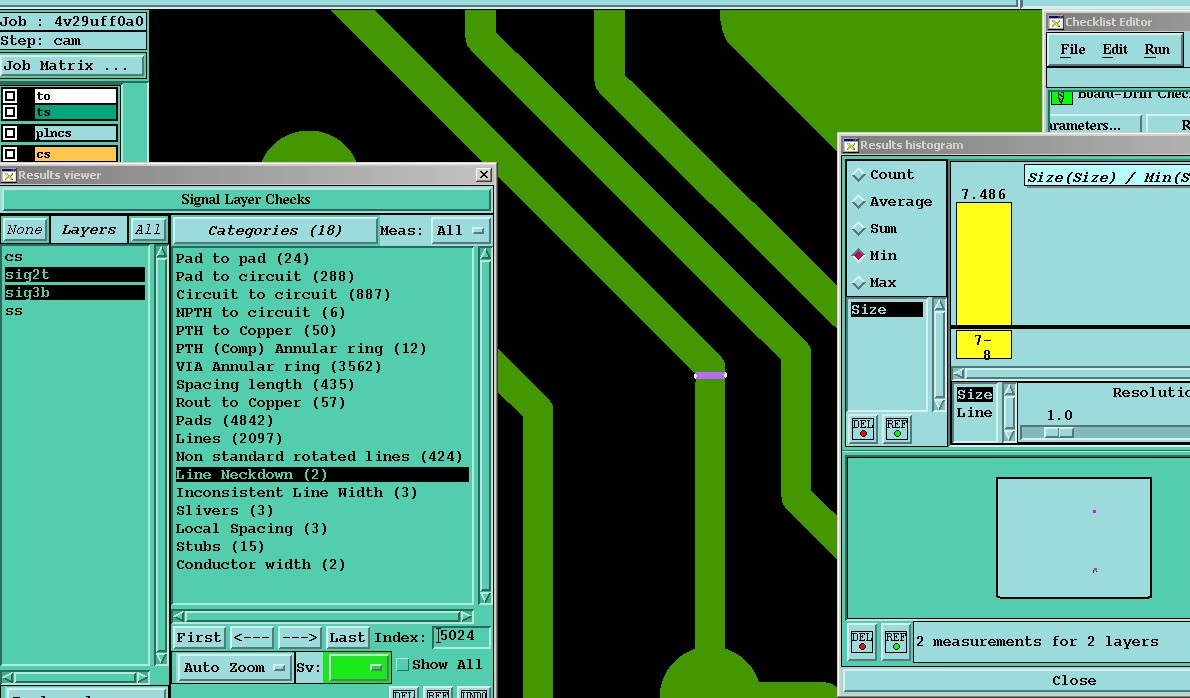Close the Results viewer with X
1190x698 pixels.
pos(483,174)
